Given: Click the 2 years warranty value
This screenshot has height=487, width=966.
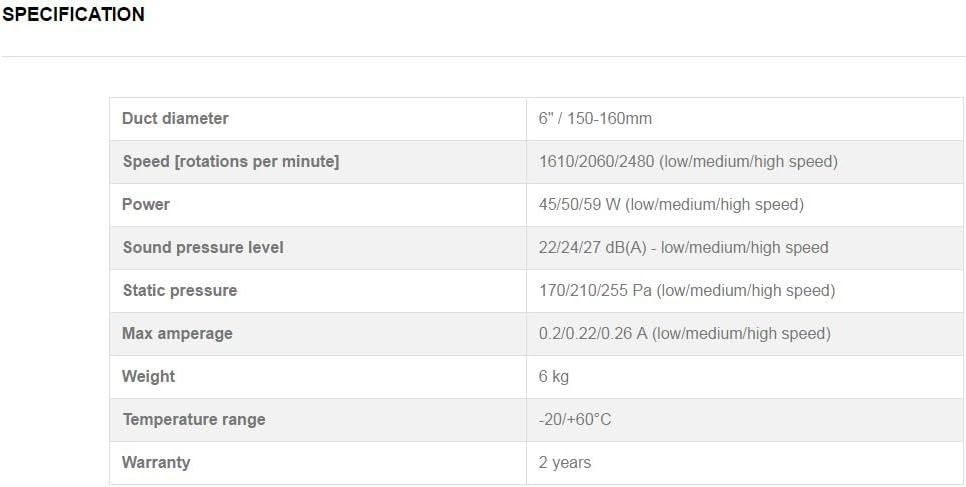Looking at the screenshot, I should (x=564, y=462).
